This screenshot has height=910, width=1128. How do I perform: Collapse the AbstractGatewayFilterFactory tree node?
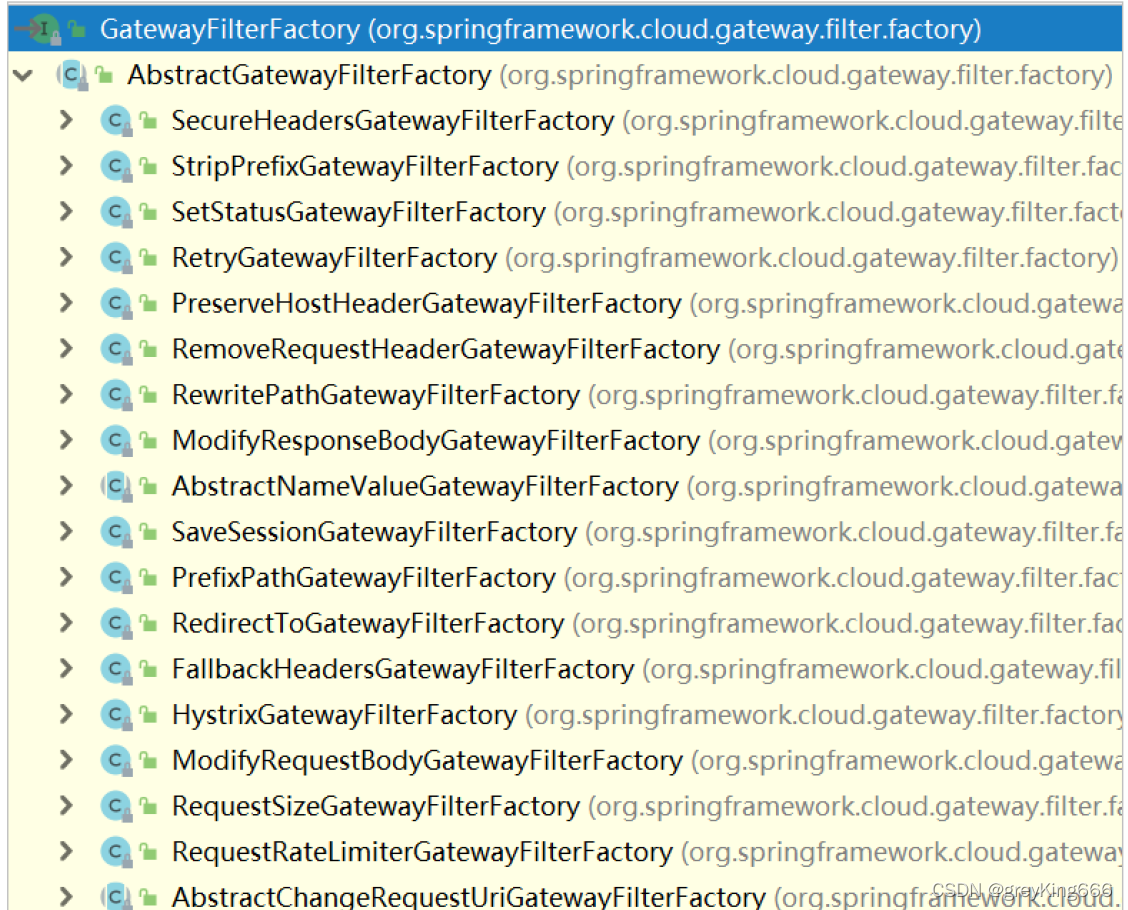coord(23,75)
